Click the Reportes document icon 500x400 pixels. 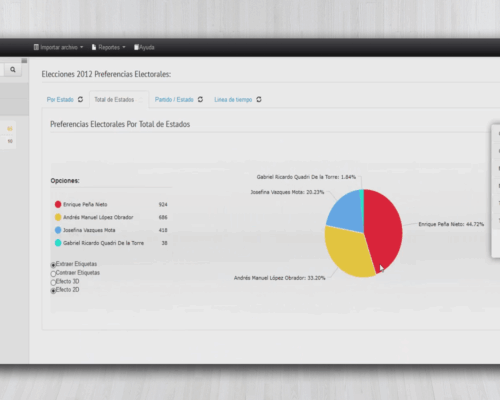(x=94, y=47)
